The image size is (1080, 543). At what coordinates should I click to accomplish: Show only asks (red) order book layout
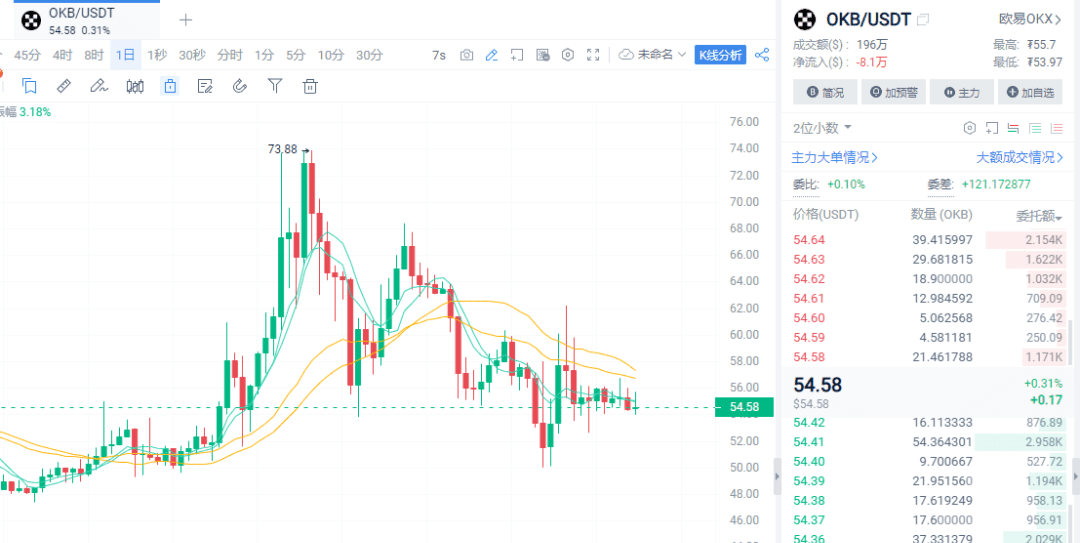(1056, 127)
